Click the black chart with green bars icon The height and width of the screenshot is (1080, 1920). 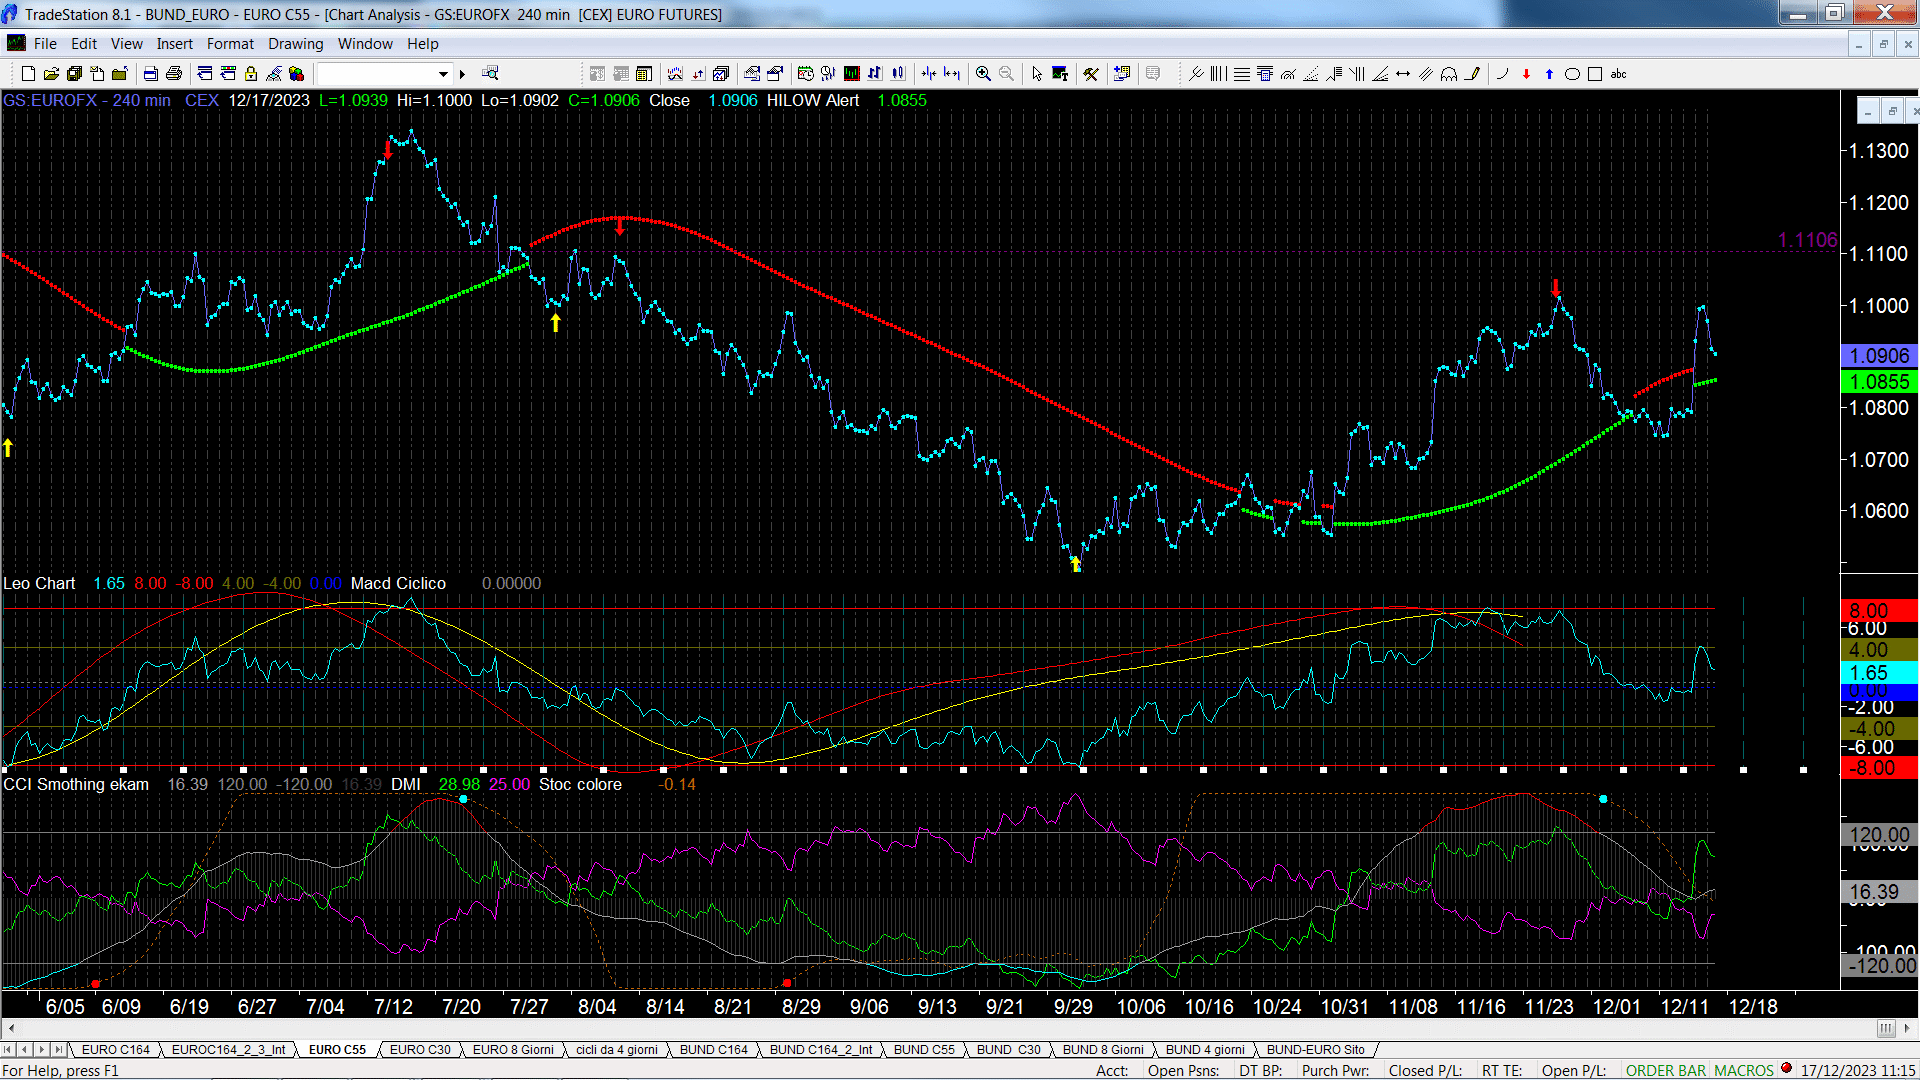point(851,74)
